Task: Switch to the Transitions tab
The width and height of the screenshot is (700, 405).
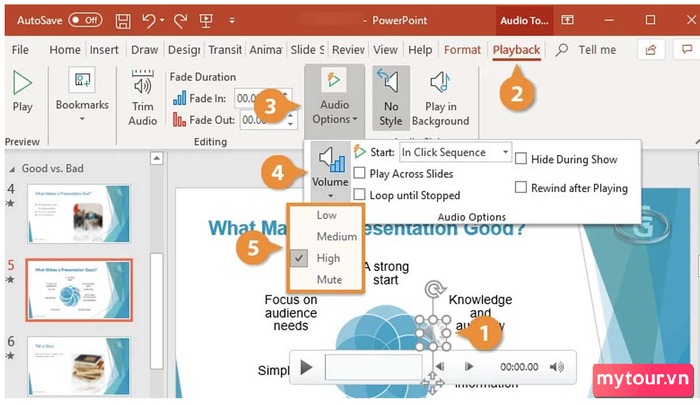Action: click(225, 50)
